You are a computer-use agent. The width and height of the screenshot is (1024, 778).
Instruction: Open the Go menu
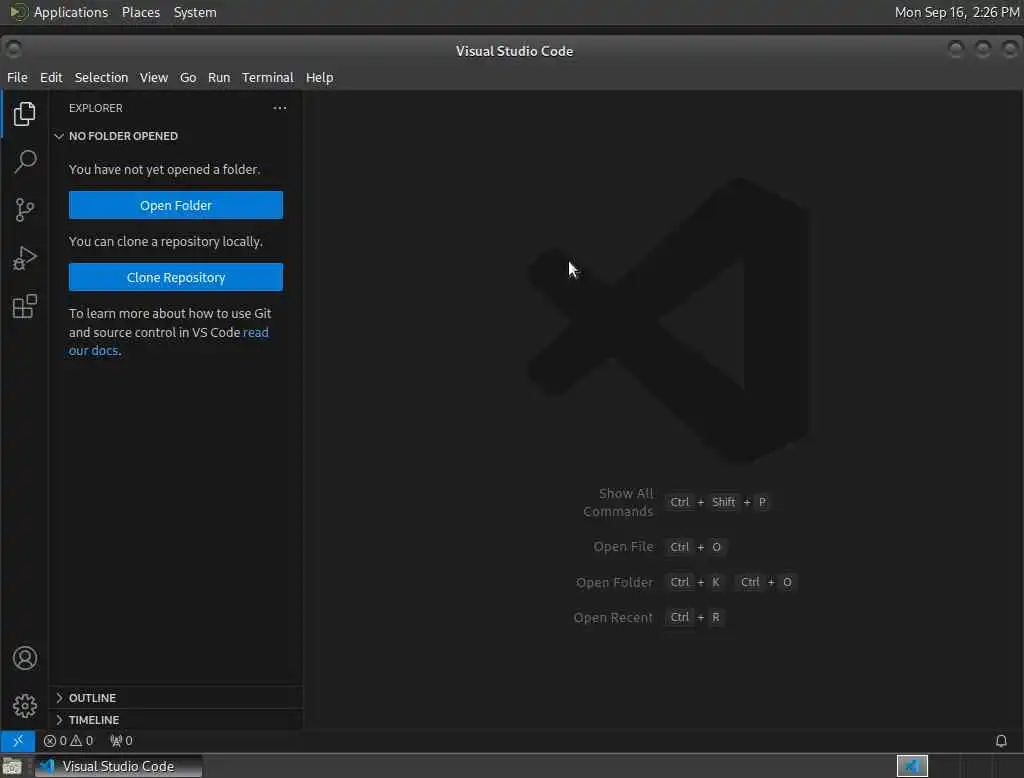tap(188, 77)
